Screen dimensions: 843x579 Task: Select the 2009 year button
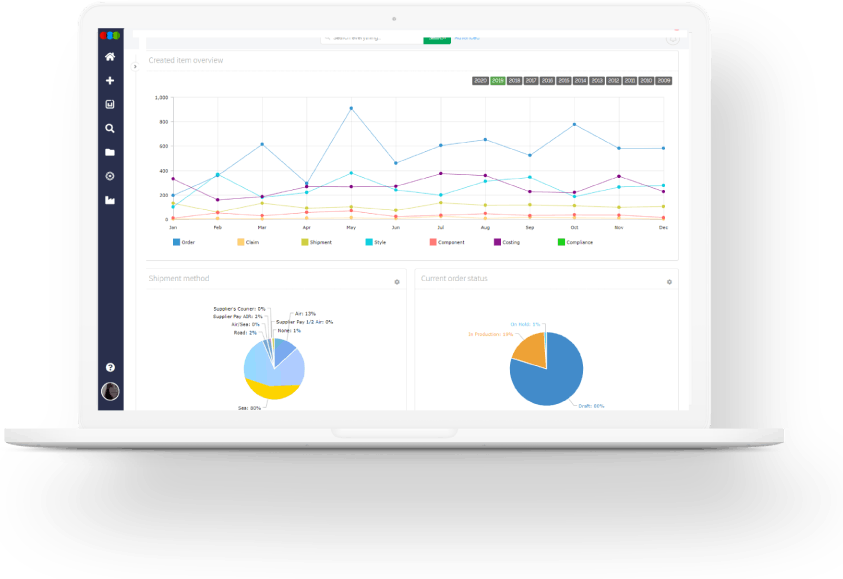point(664,81)
